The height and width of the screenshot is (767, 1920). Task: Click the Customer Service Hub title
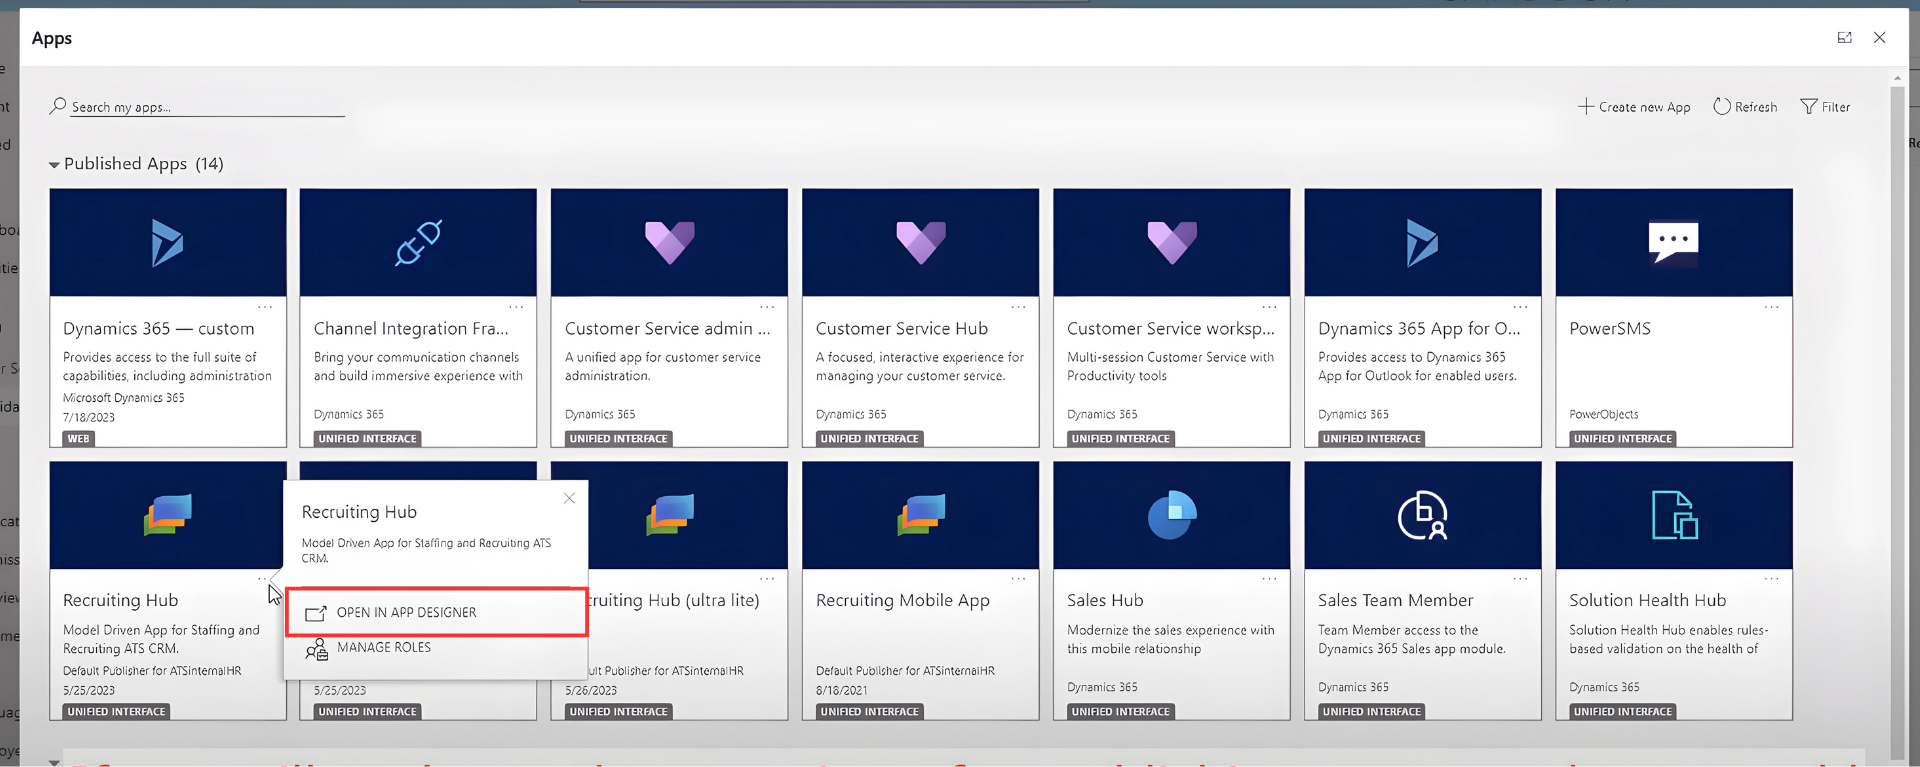tap(902, 328)
